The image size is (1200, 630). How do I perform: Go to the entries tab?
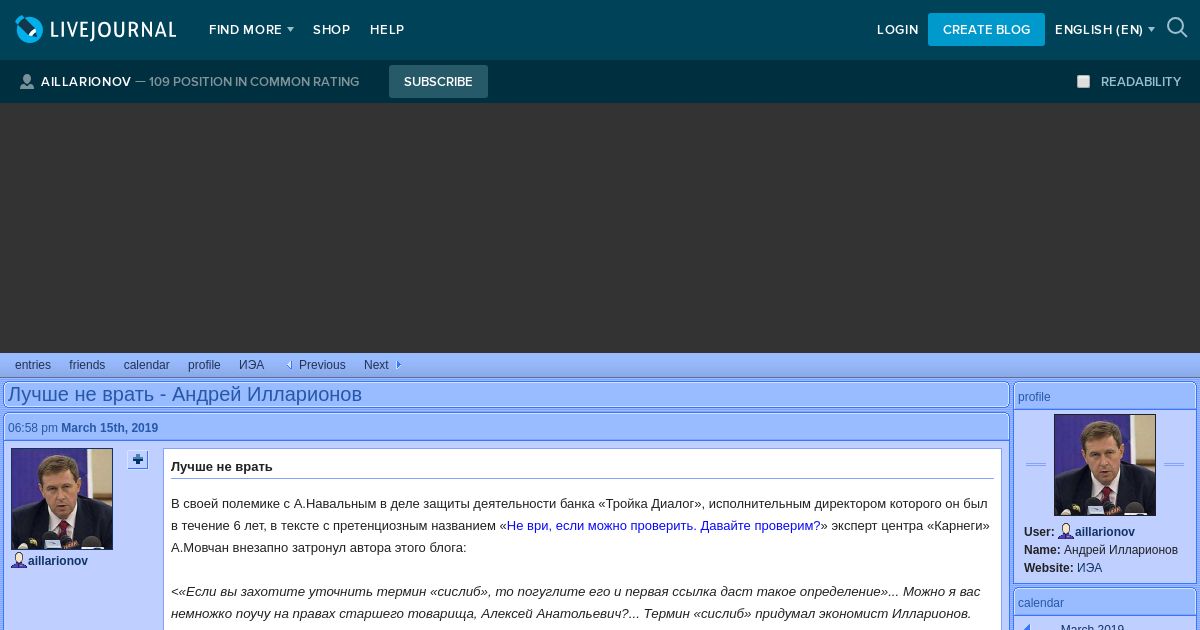(33, 365)
